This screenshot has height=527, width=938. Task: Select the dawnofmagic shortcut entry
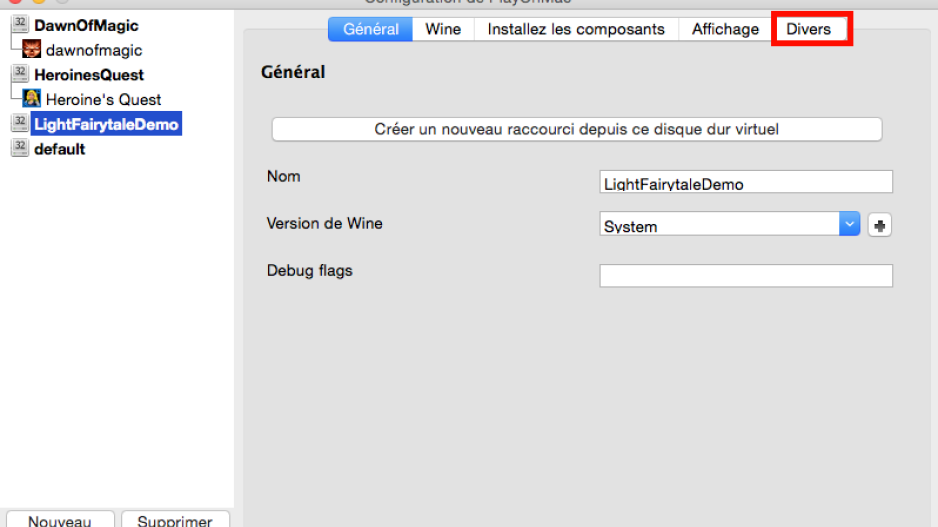click(94, 50)
